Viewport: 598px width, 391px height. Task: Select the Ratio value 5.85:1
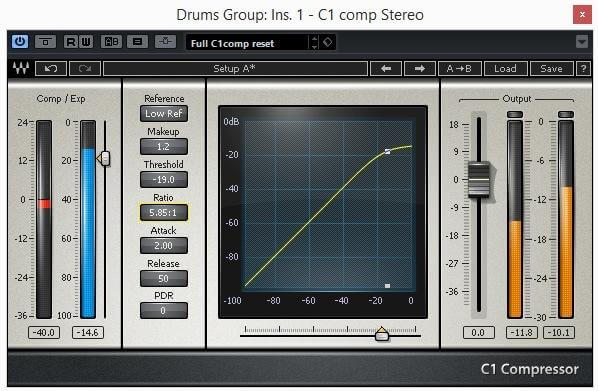pos(164,212)
